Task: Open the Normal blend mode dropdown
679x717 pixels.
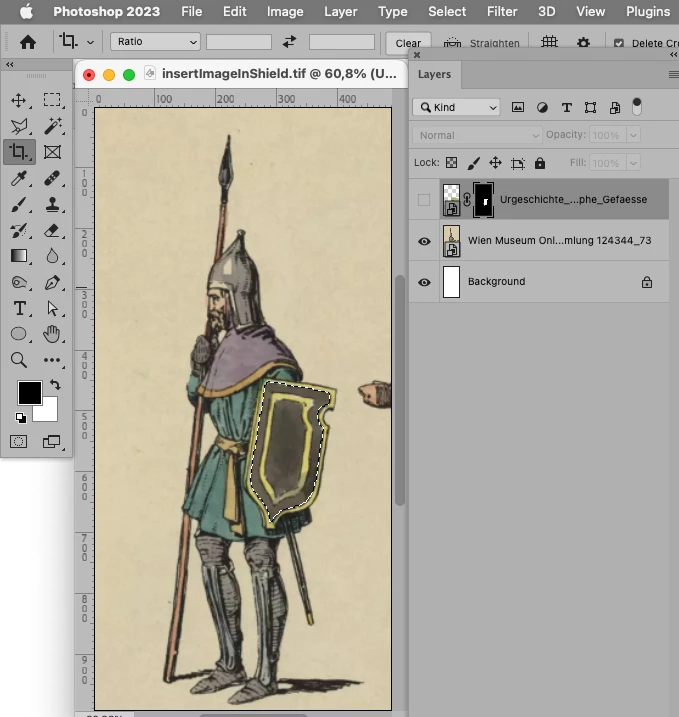Action: point(477,135)
